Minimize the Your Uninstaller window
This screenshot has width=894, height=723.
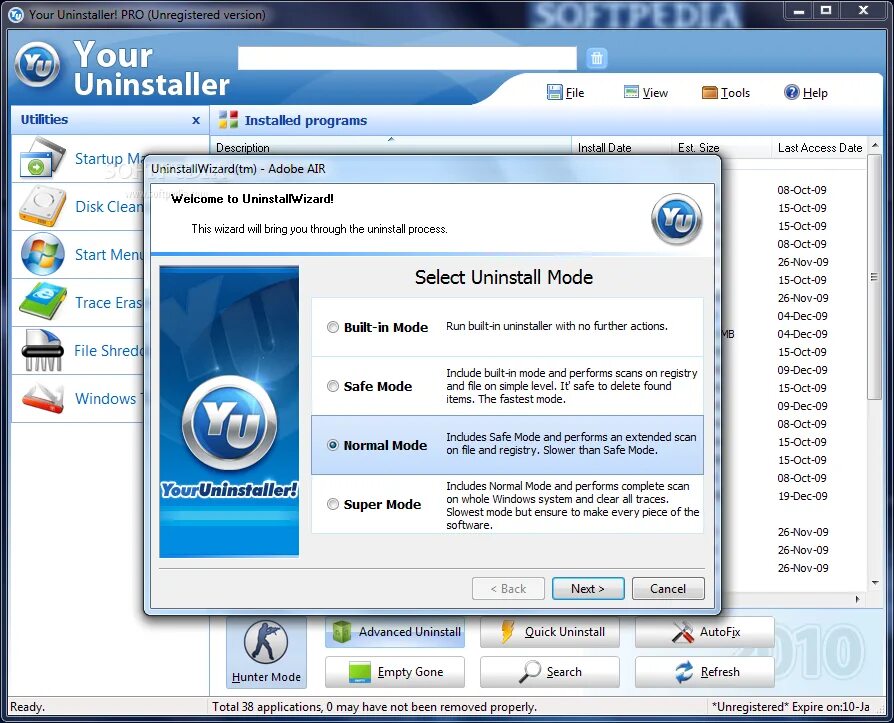pyautogui.click(x=799, y=10)
